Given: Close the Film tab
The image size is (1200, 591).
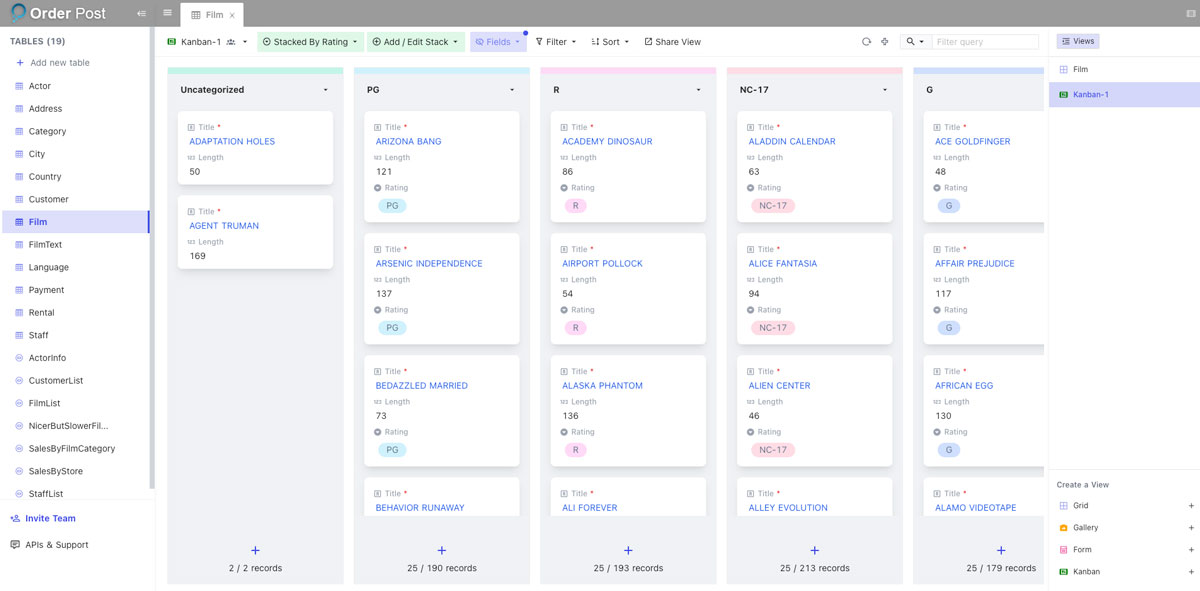Looking at the screenshot, I should (x=232, y=15).
